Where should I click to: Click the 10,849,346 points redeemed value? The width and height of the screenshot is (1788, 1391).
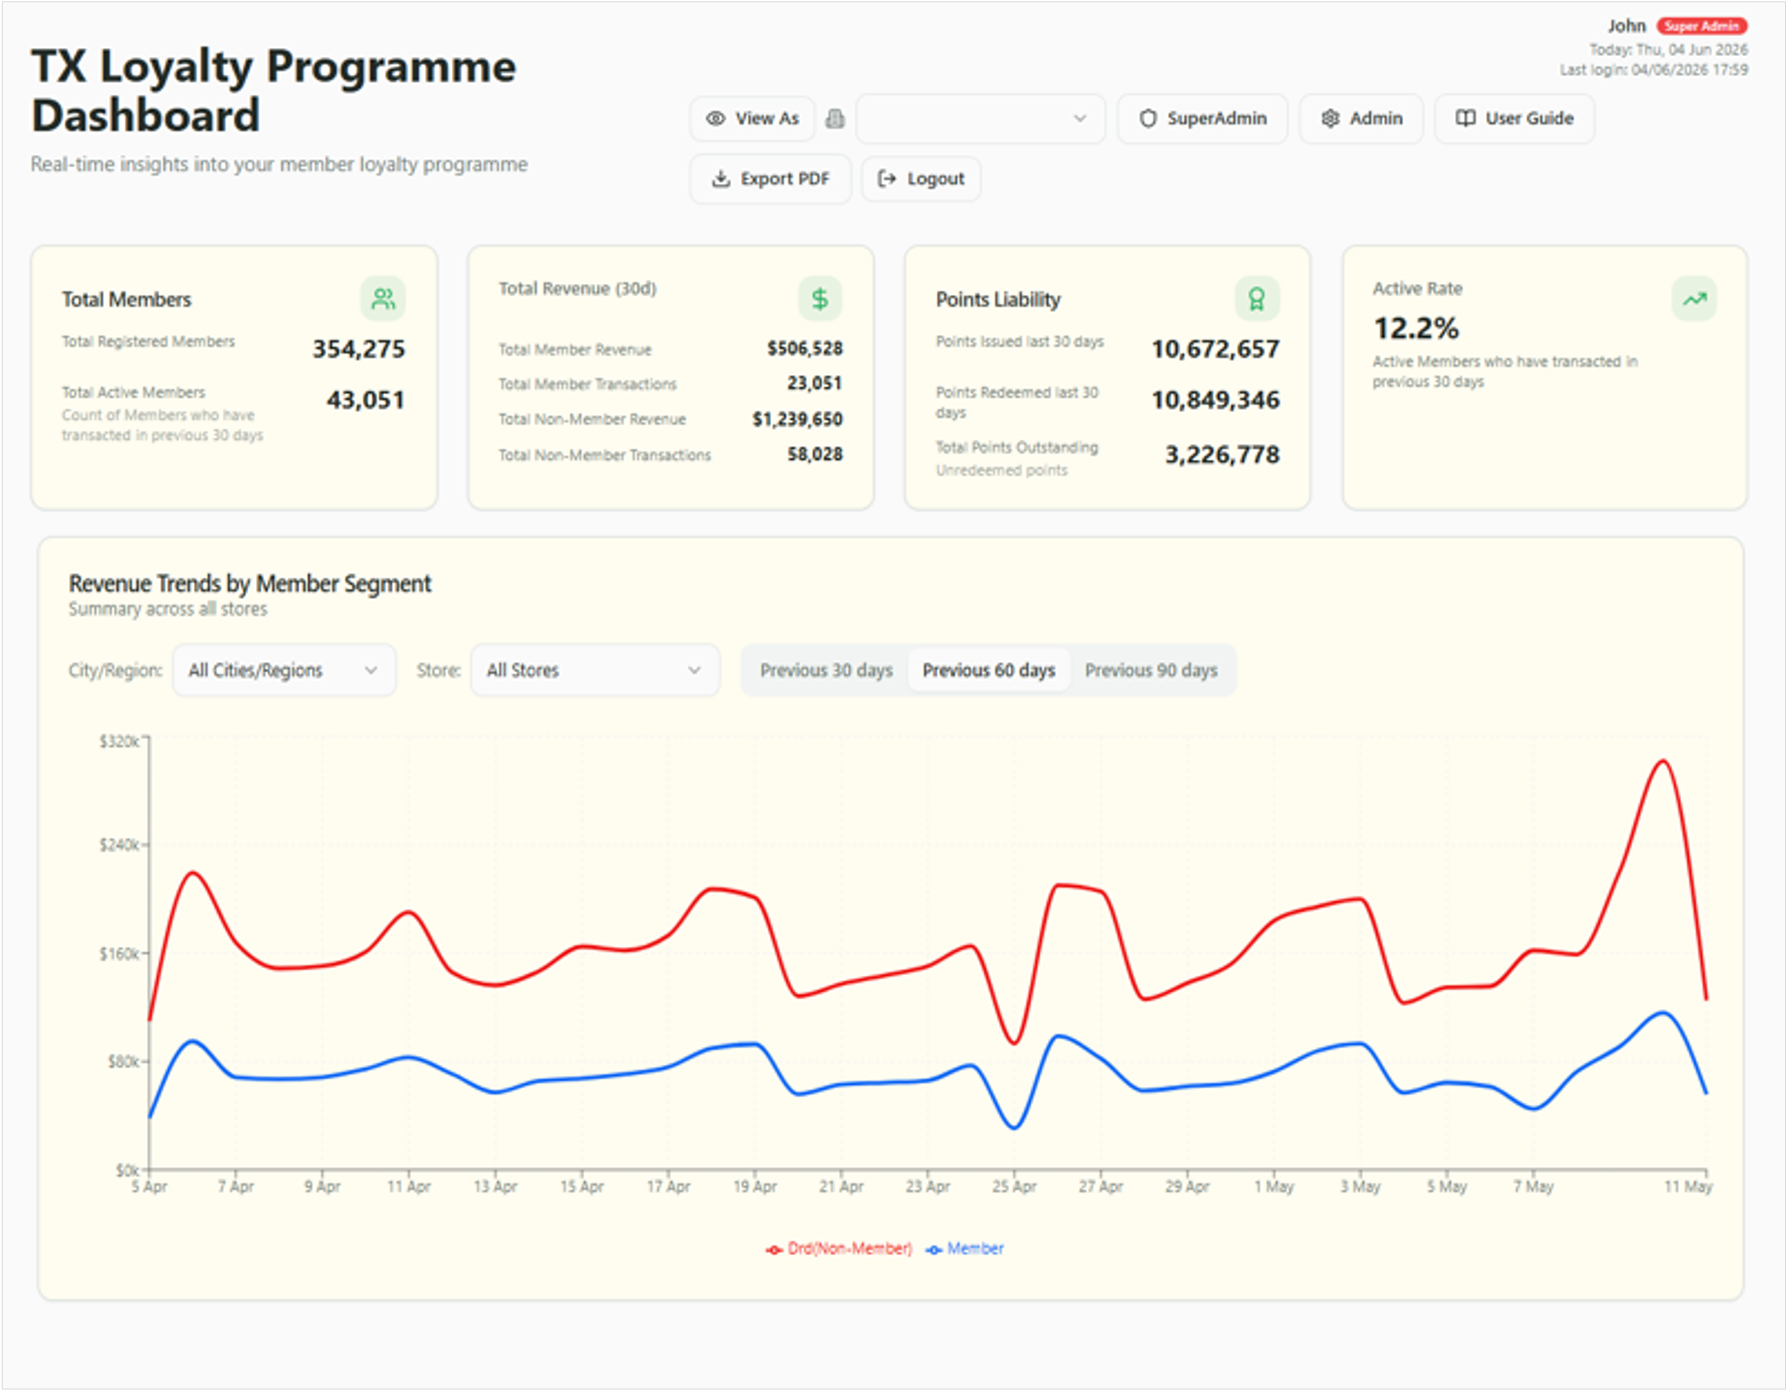click(x=1215, y=400)
